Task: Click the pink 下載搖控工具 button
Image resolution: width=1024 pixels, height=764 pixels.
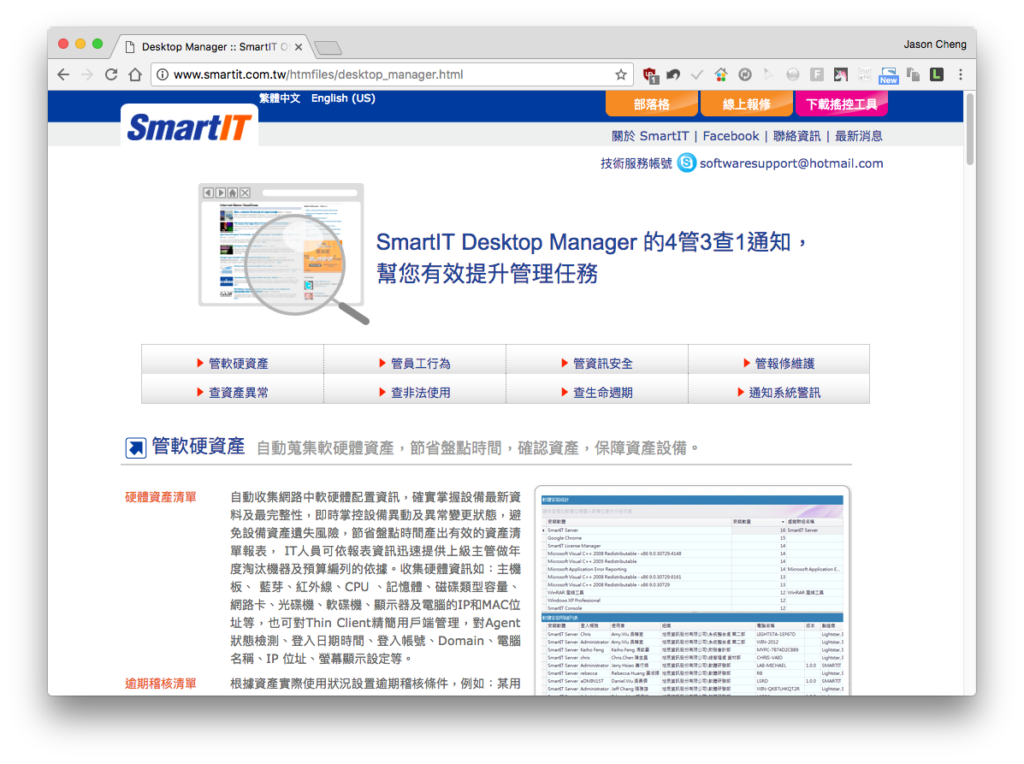Action: click(841, 104)
